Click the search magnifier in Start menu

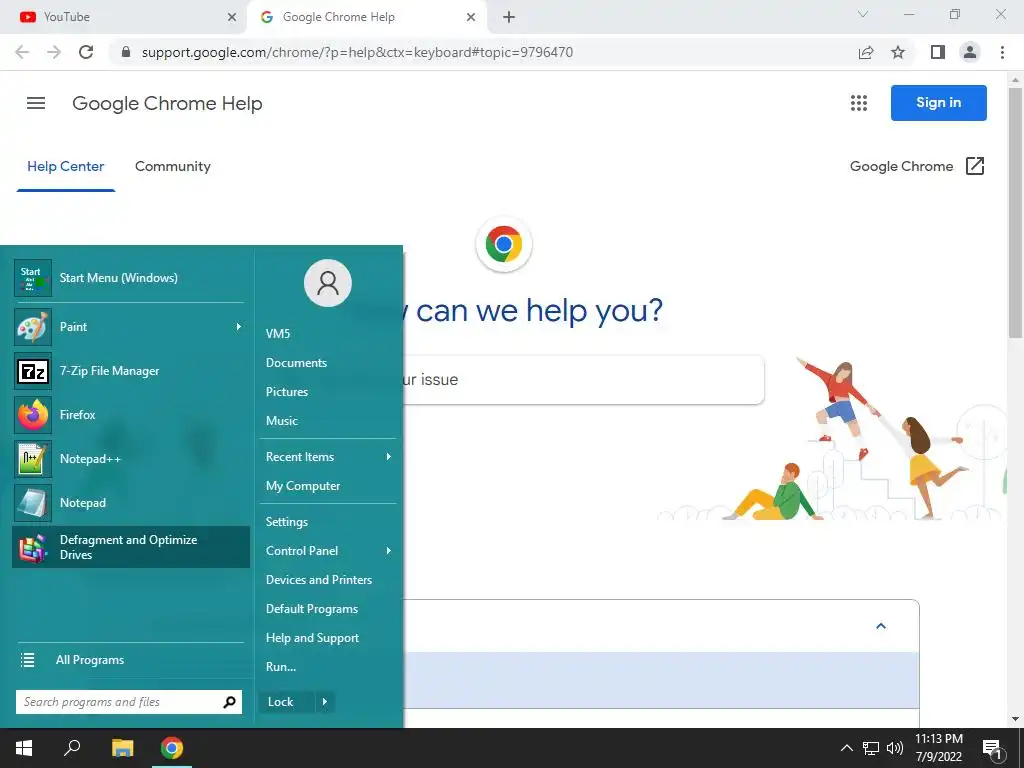tap(229, 702)
